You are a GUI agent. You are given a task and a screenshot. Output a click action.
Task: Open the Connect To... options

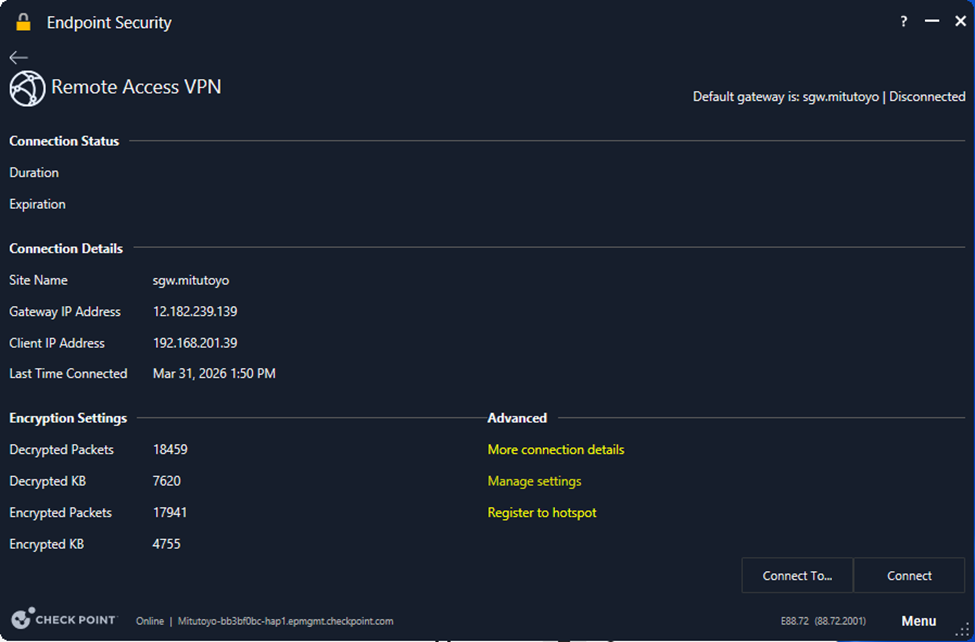coord(797,576)
